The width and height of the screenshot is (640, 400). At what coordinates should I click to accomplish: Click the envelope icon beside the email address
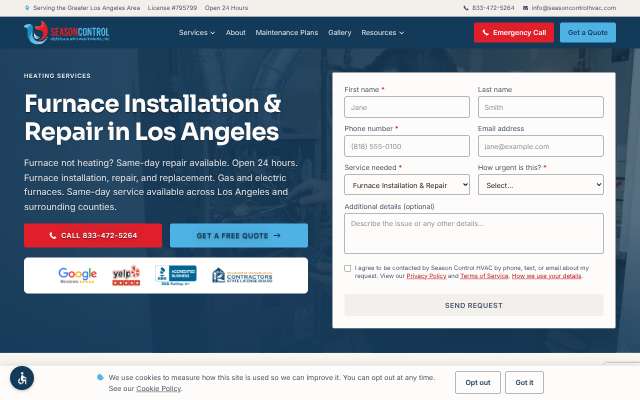coord(525,8)
